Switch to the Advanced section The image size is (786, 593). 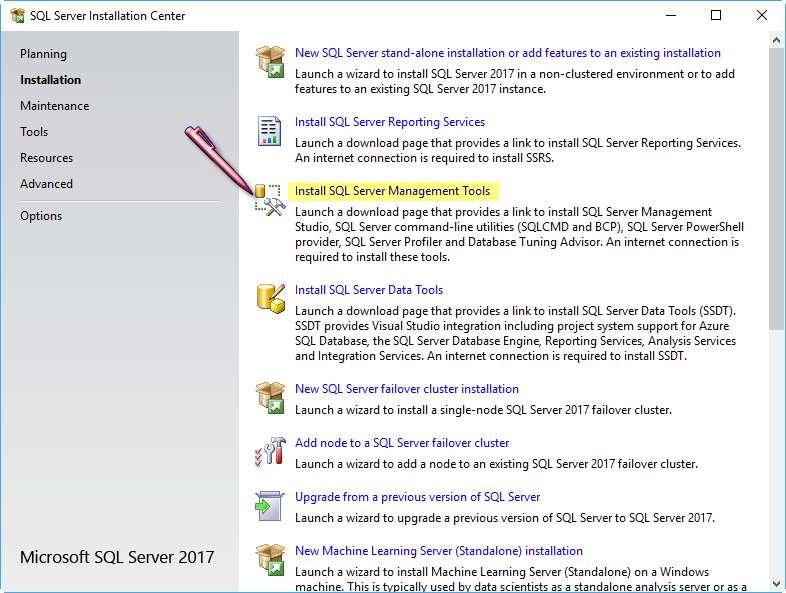coord(47,184)
